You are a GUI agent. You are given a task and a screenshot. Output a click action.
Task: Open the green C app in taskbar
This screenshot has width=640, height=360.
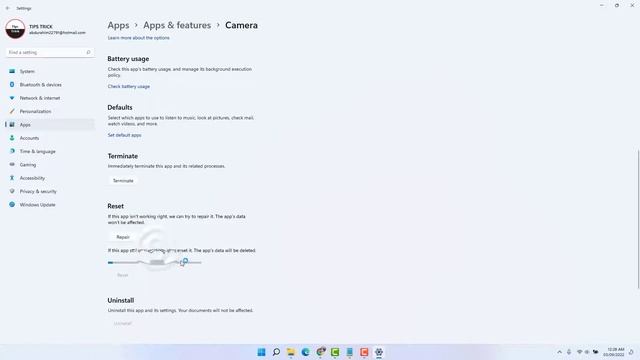(x=335, y=352)
